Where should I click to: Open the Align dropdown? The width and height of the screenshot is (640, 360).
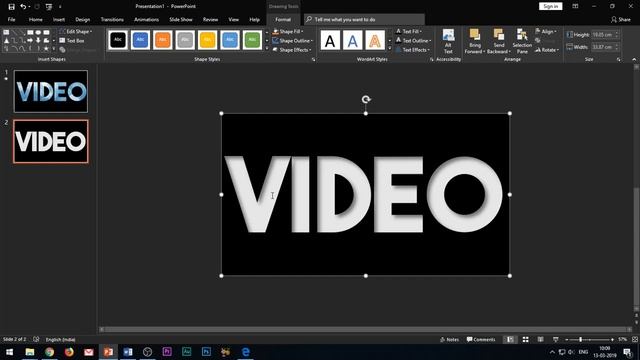[x=546, y=31]
